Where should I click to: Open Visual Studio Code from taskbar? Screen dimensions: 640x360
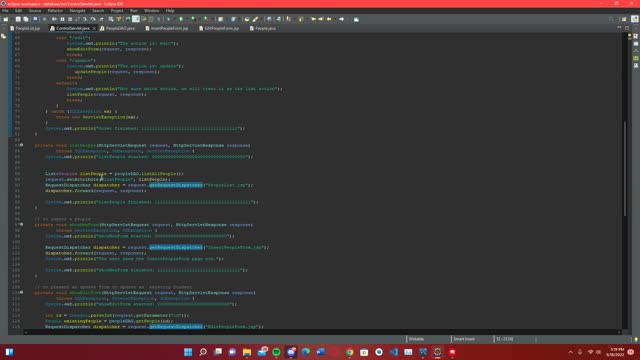coord(393,352)
